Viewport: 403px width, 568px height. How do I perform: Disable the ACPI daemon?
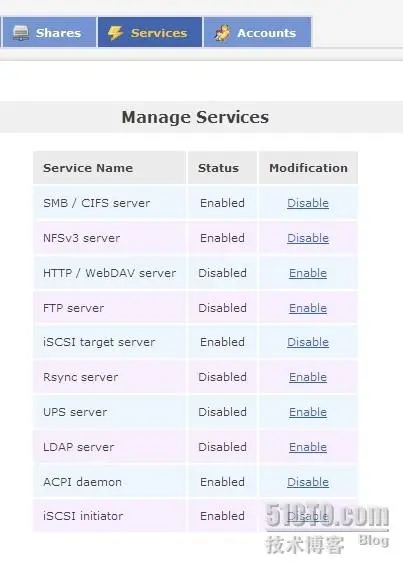(x=308, y=482)
